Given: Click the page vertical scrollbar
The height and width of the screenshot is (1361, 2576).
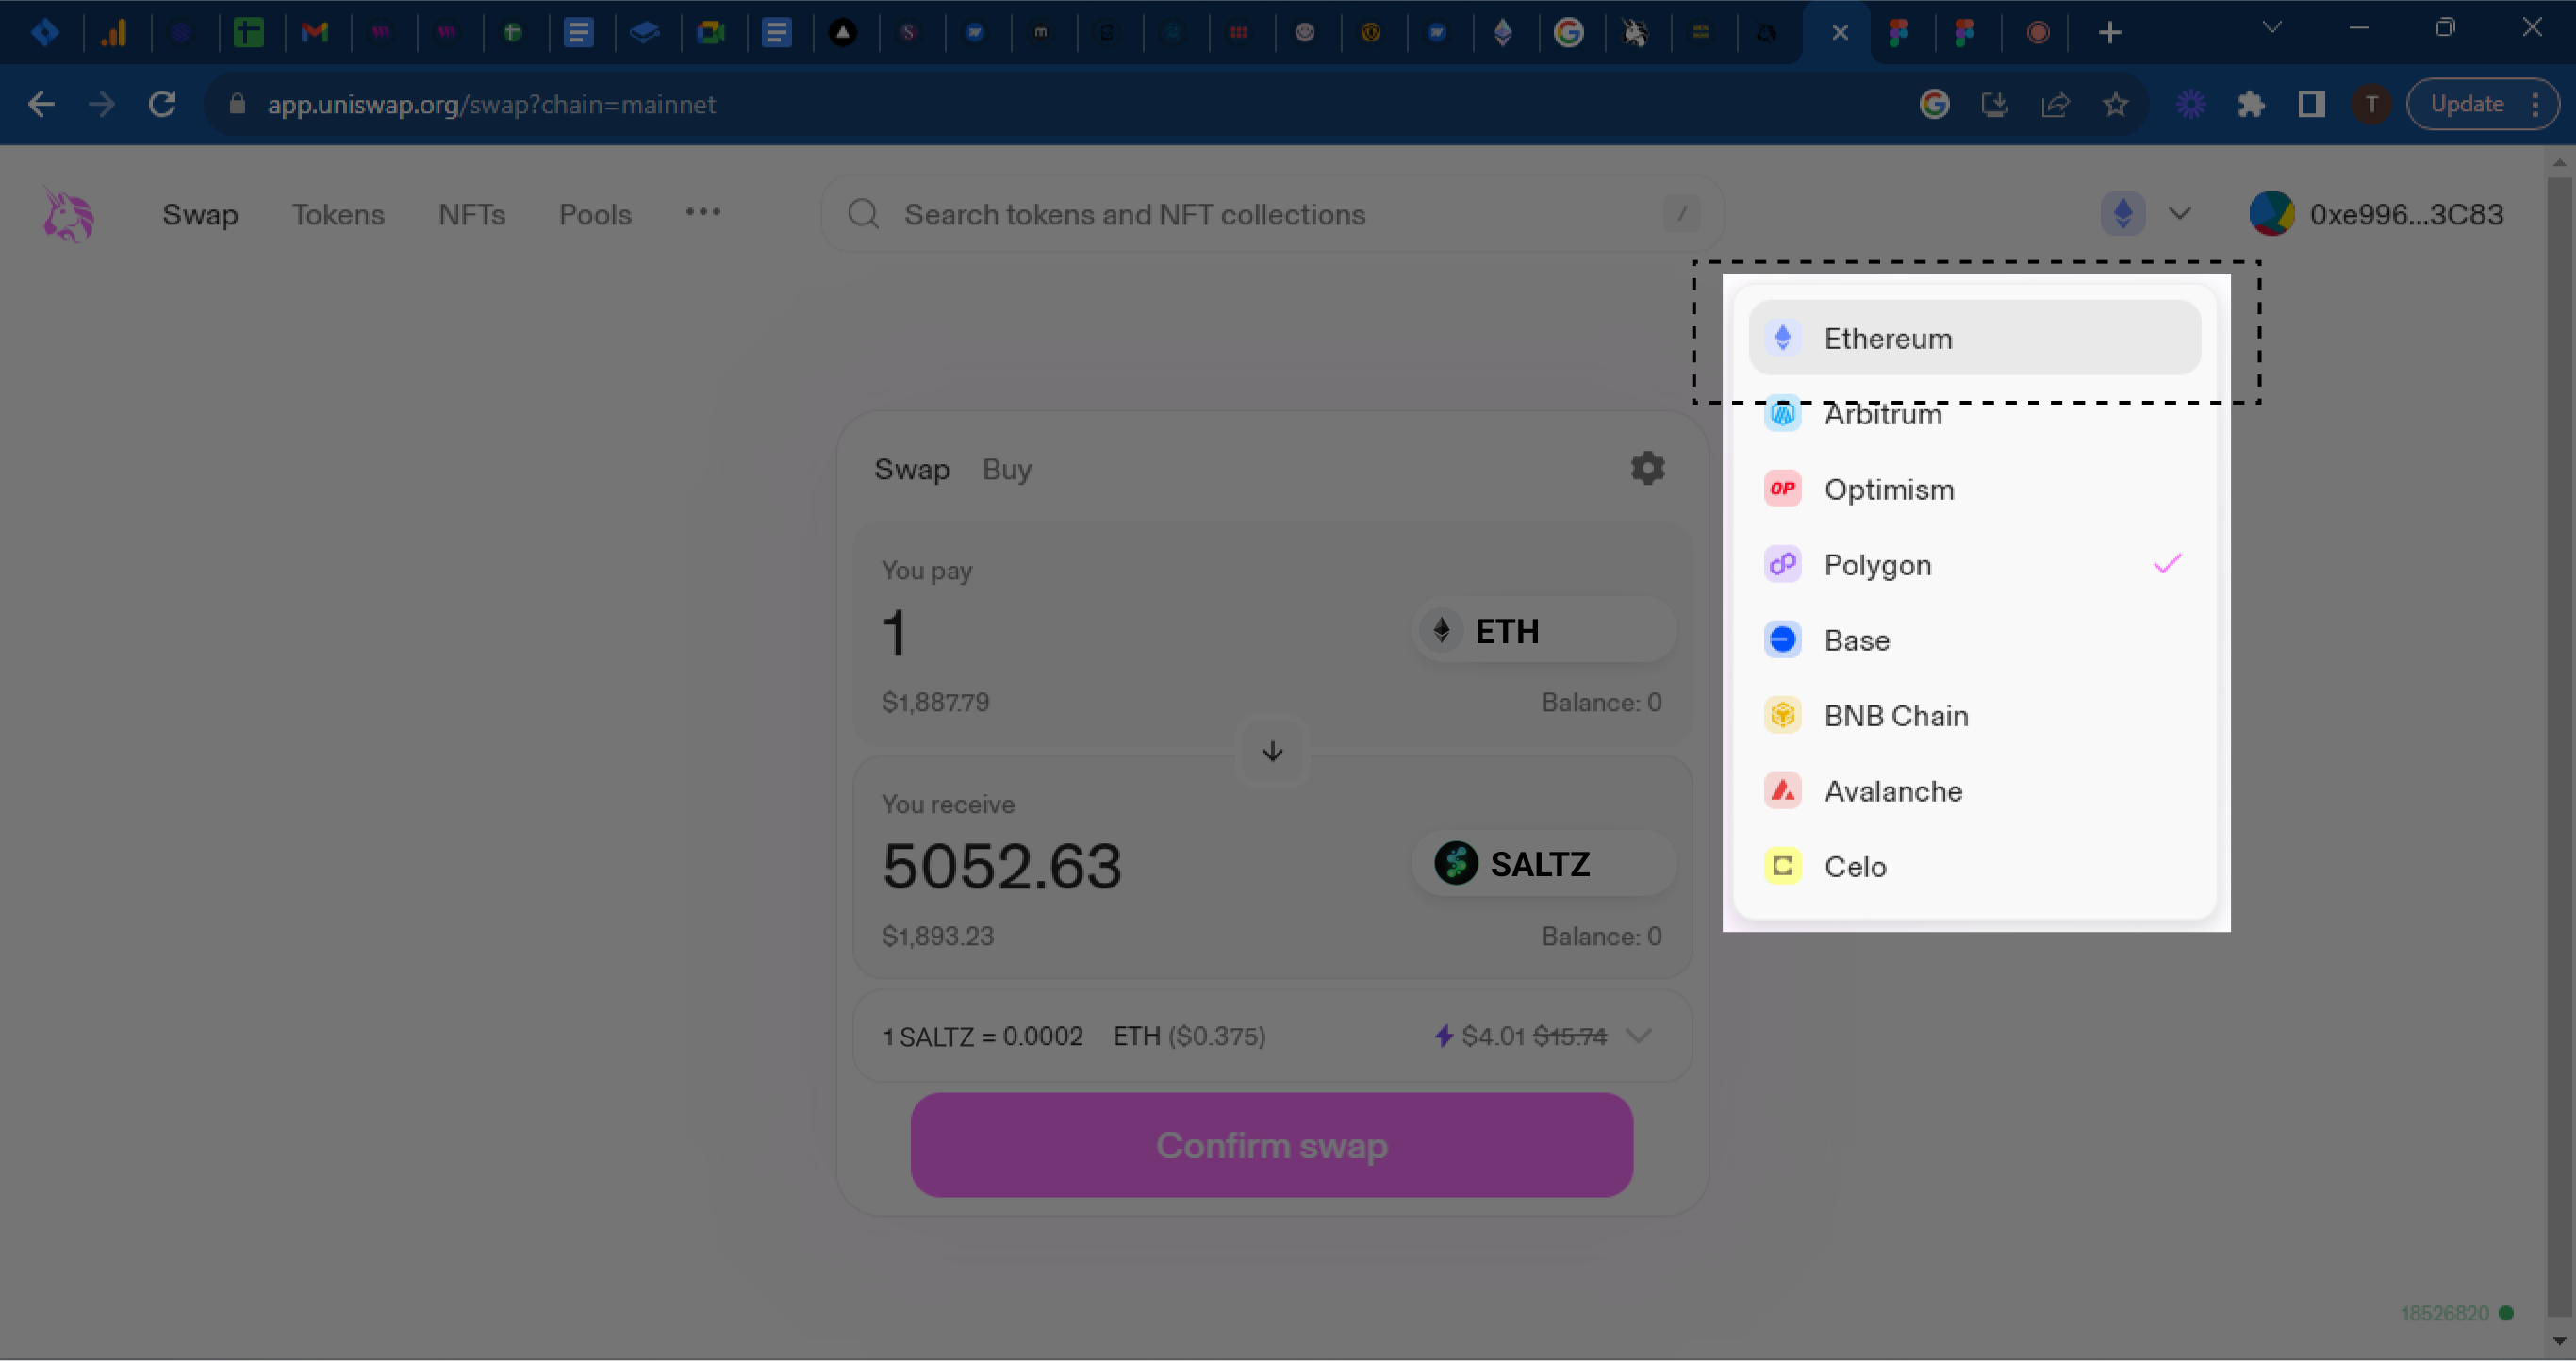Looking at the screenshot, I should coord(2558,700).
